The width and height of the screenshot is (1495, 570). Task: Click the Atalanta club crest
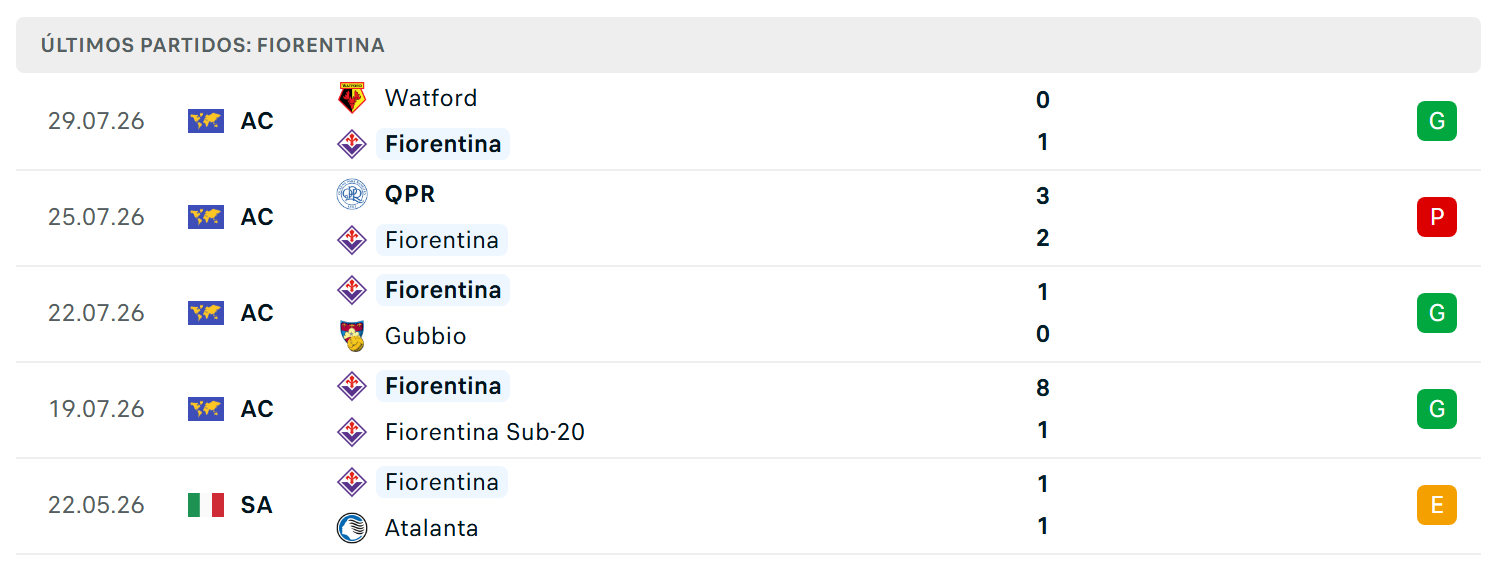coord(352,528)
